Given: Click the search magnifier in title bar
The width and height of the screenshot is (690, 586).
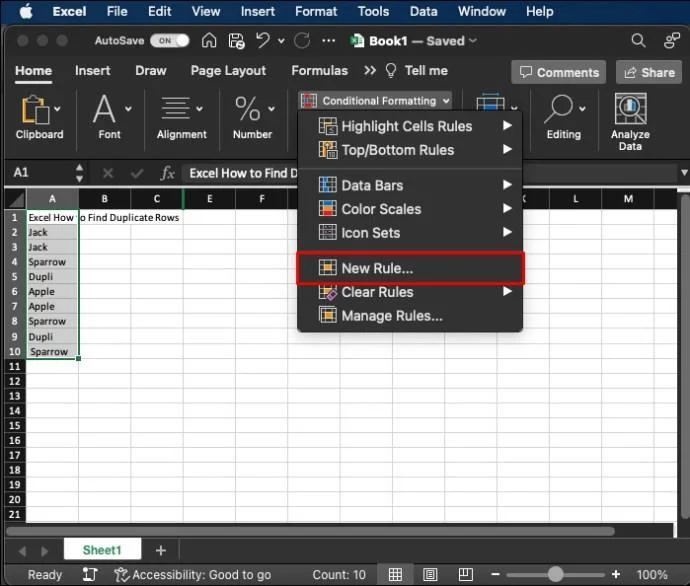Looking at the screenshot, I should pyautogui.click(x=638, y=41).
